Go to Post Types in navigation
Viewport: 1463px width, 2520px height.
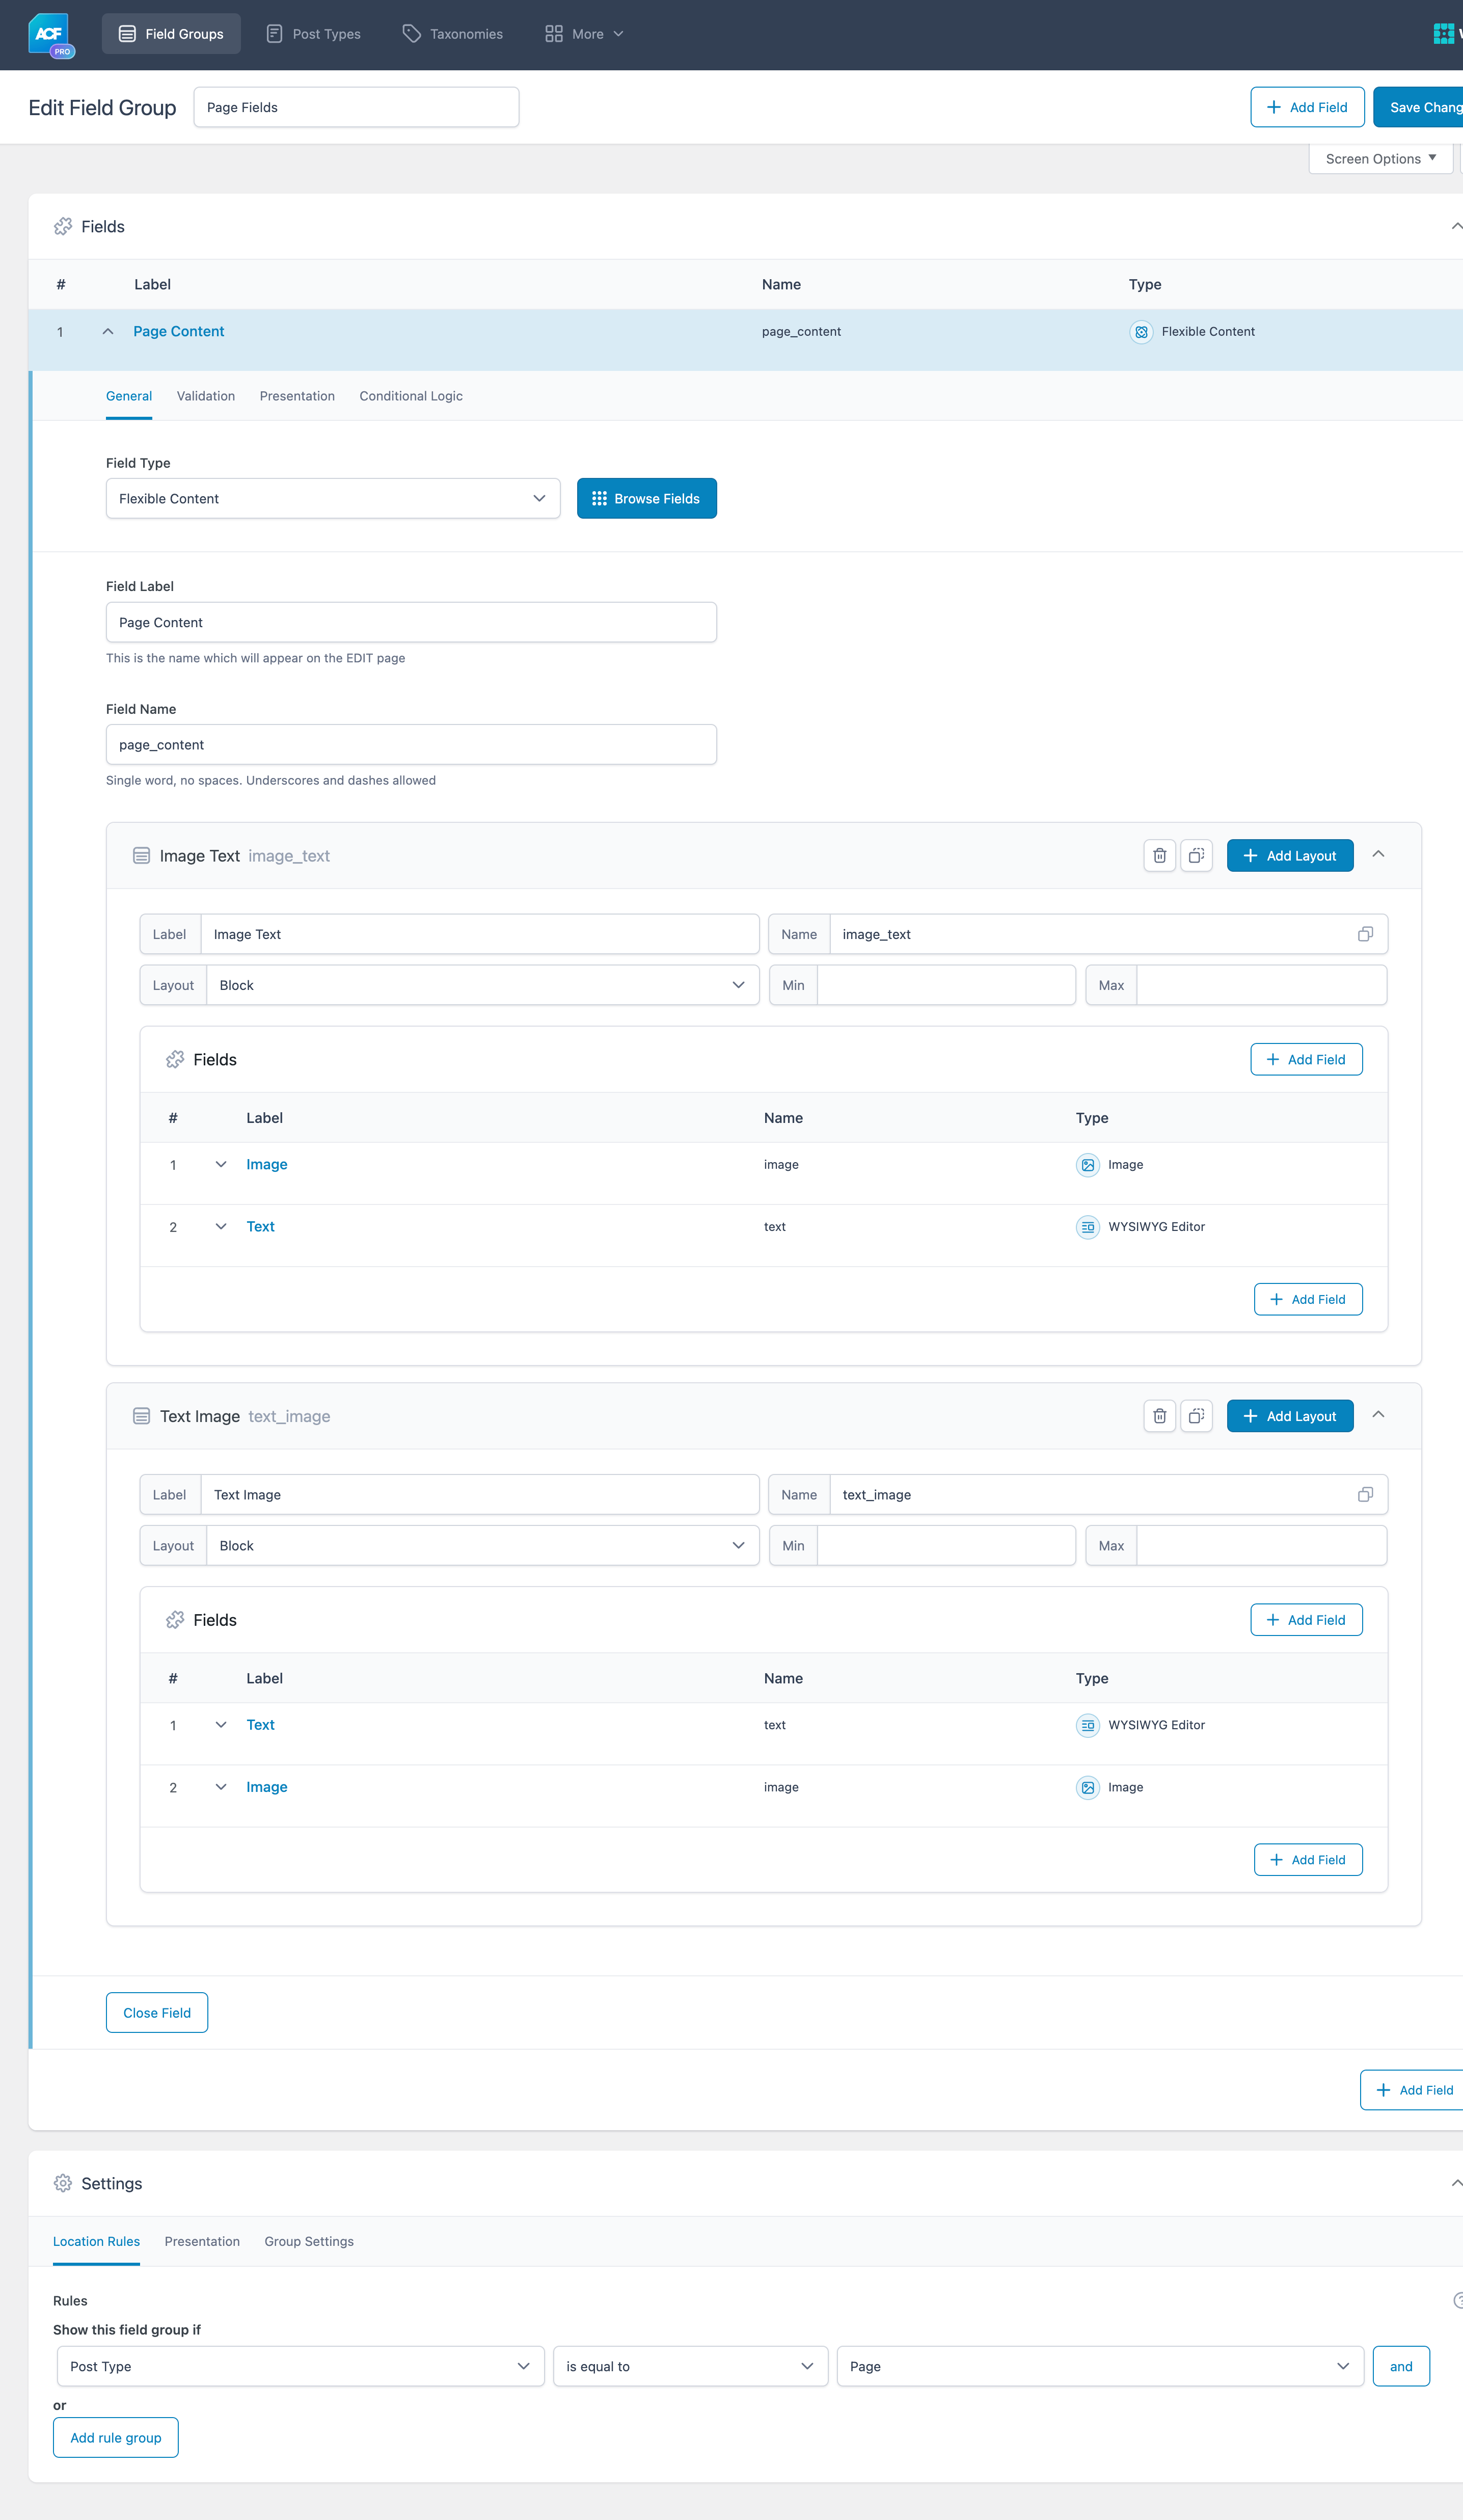point(313,34)
